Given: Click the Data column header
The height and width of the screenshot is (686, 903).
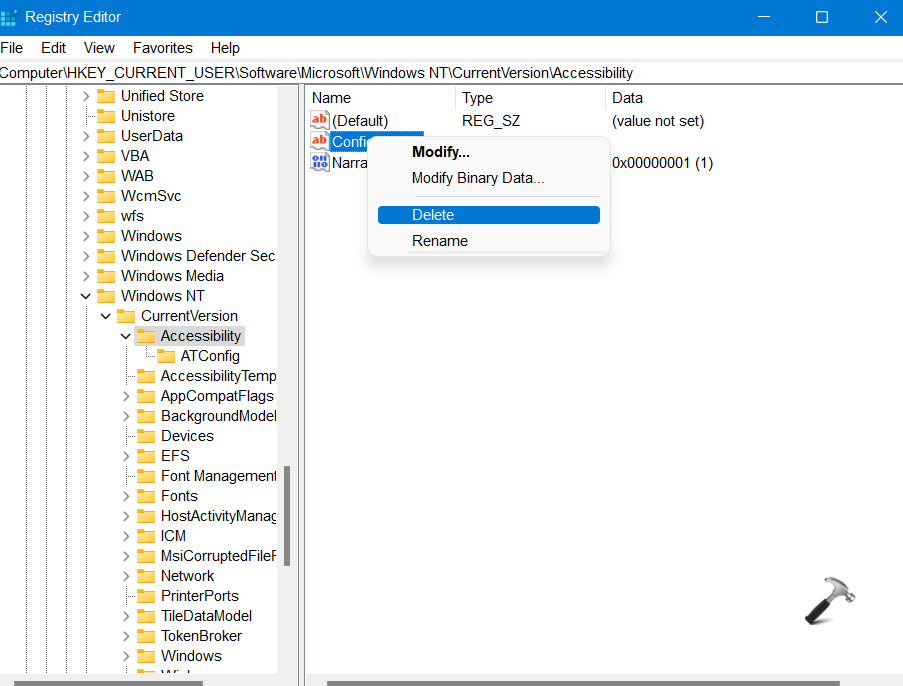Looking at the screenshot, I should pyautogui.click(x=754, y=98).
